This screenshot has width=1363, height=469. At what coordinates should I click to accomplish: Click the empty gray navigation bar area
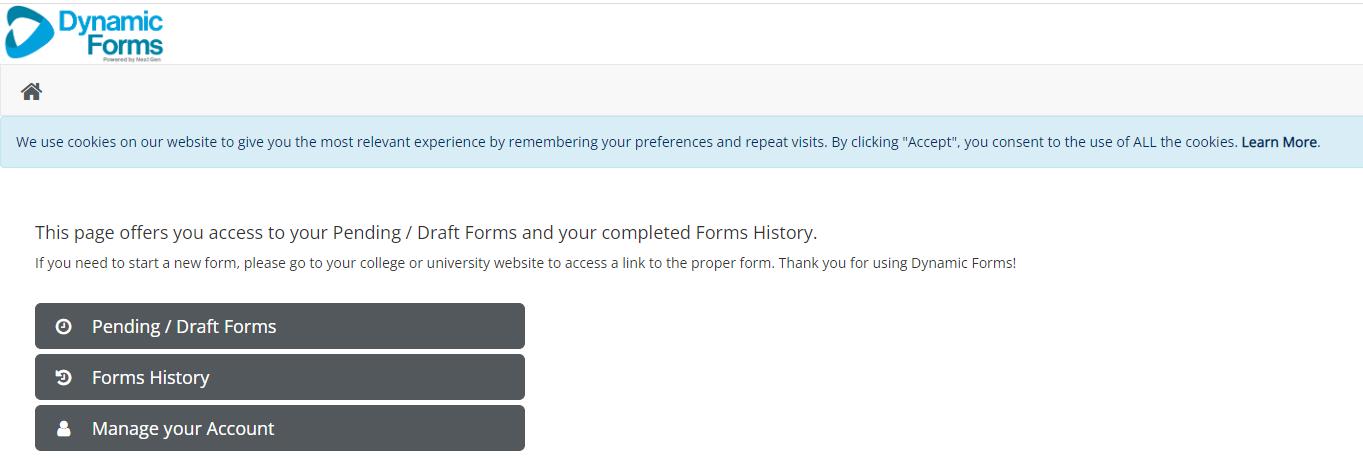point(700,92)
